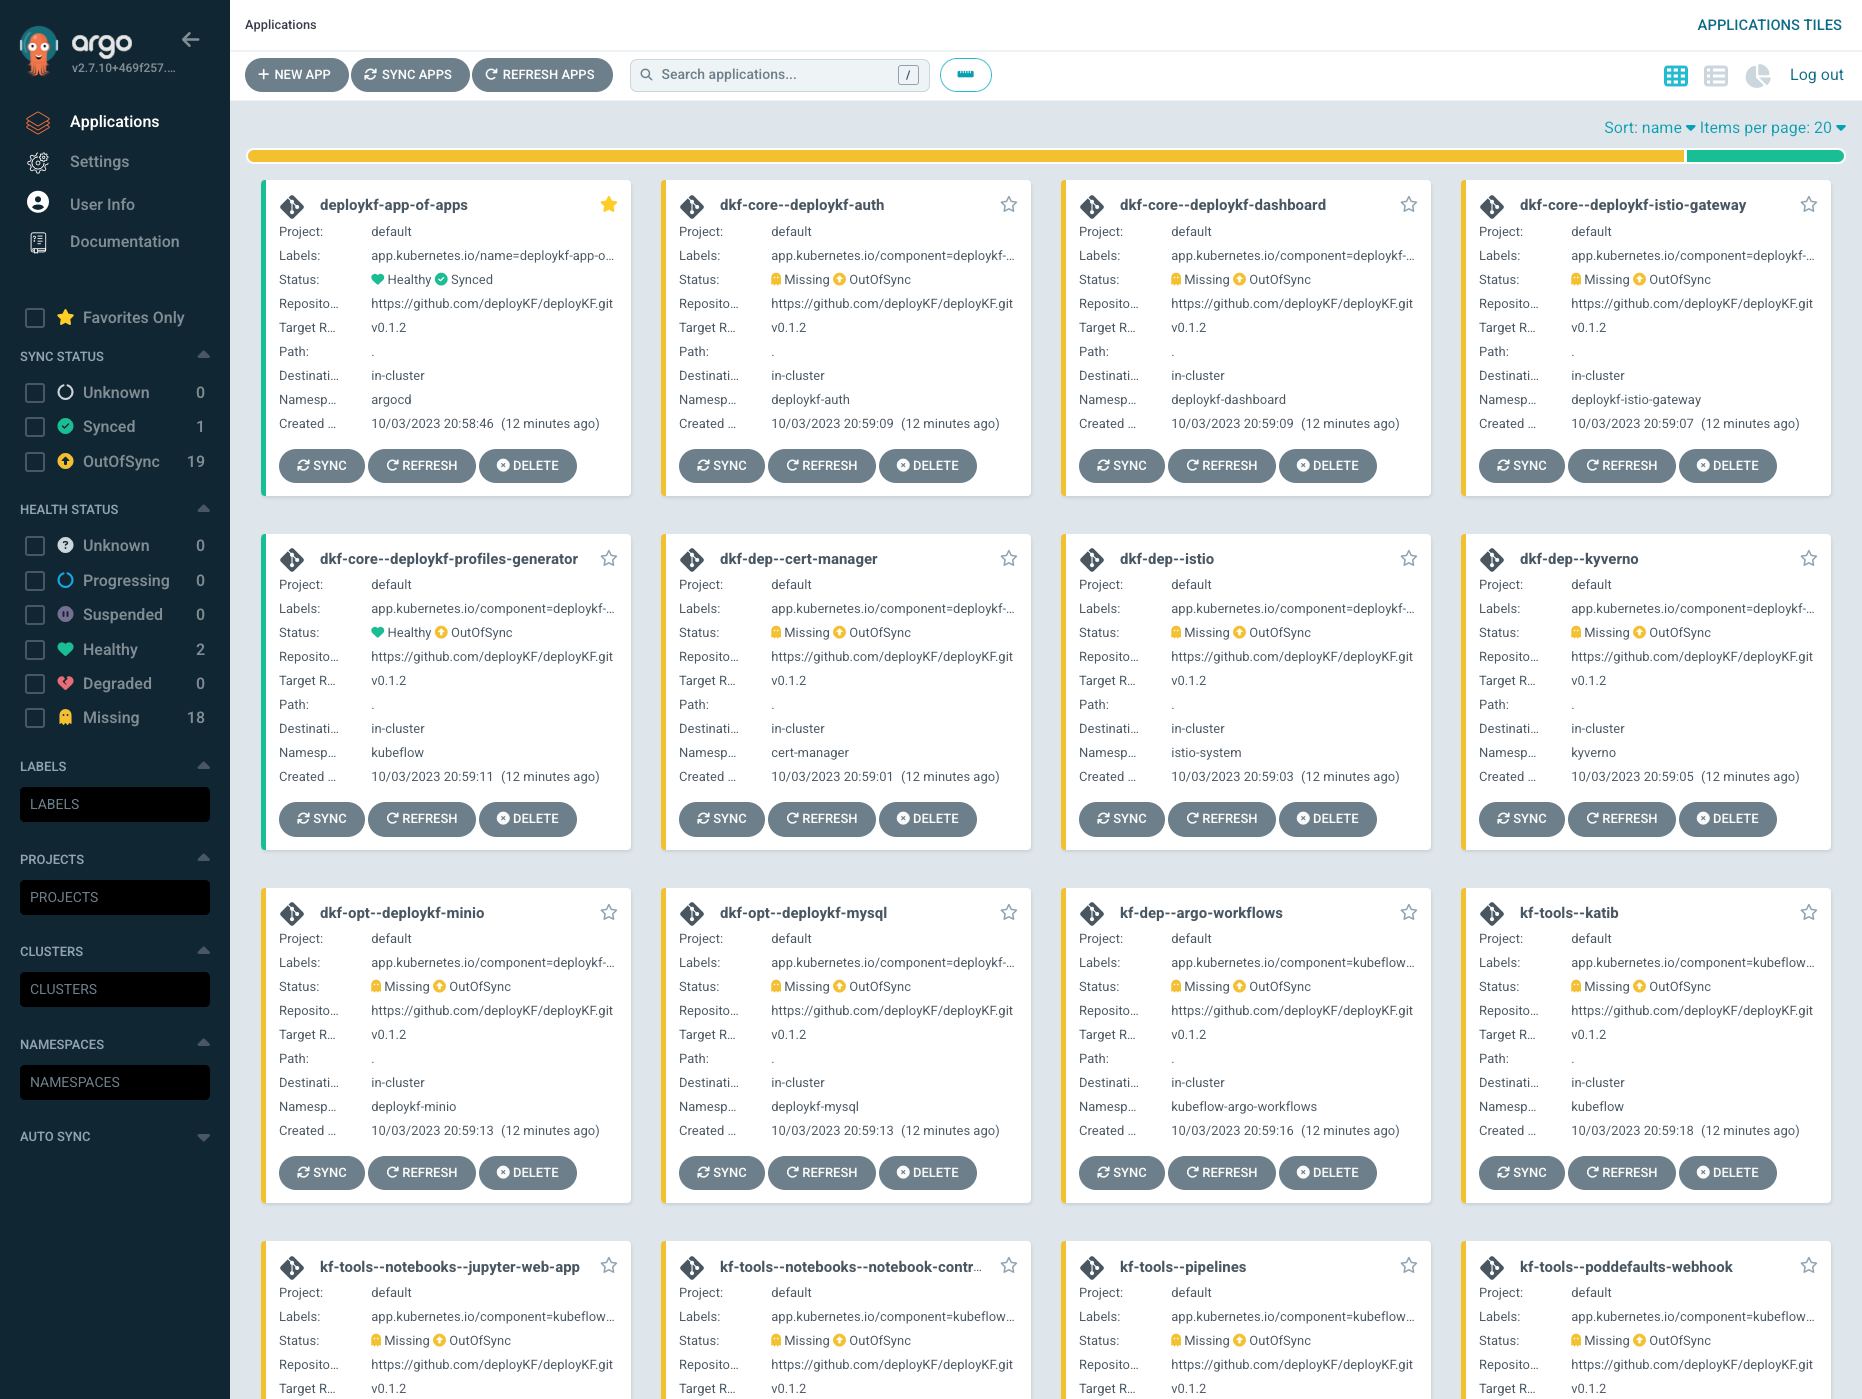This screenshot has width=1862, height=1399.
Task: Check the Degraded health filter
Action: pyautogui.click(x=35, y=684)
